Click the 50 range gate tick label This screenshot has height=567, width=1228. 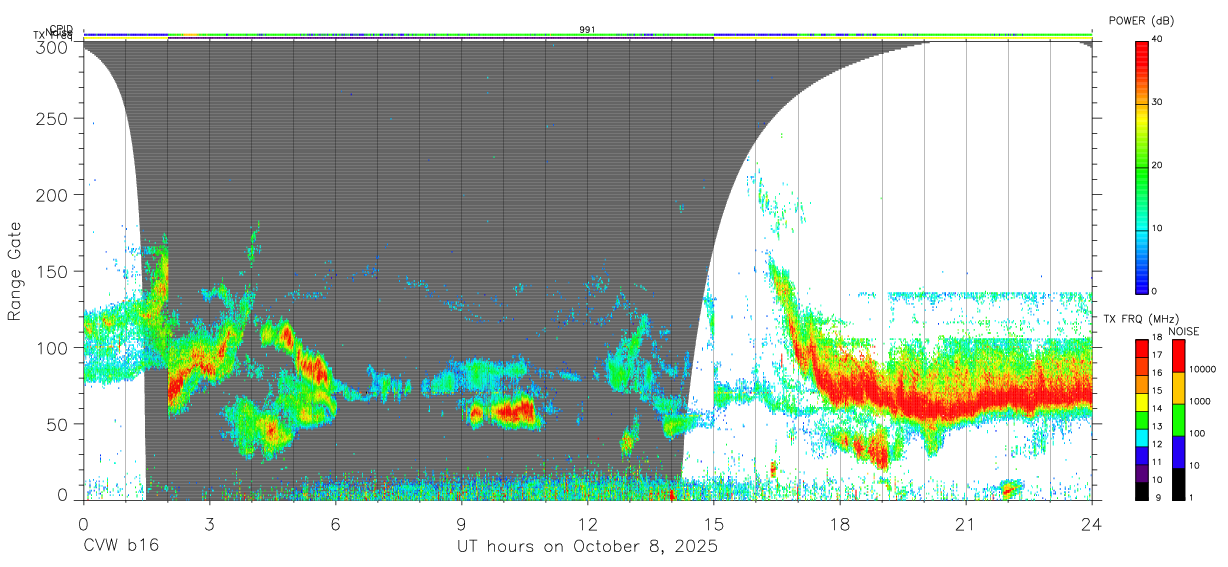tap(58, 423)
